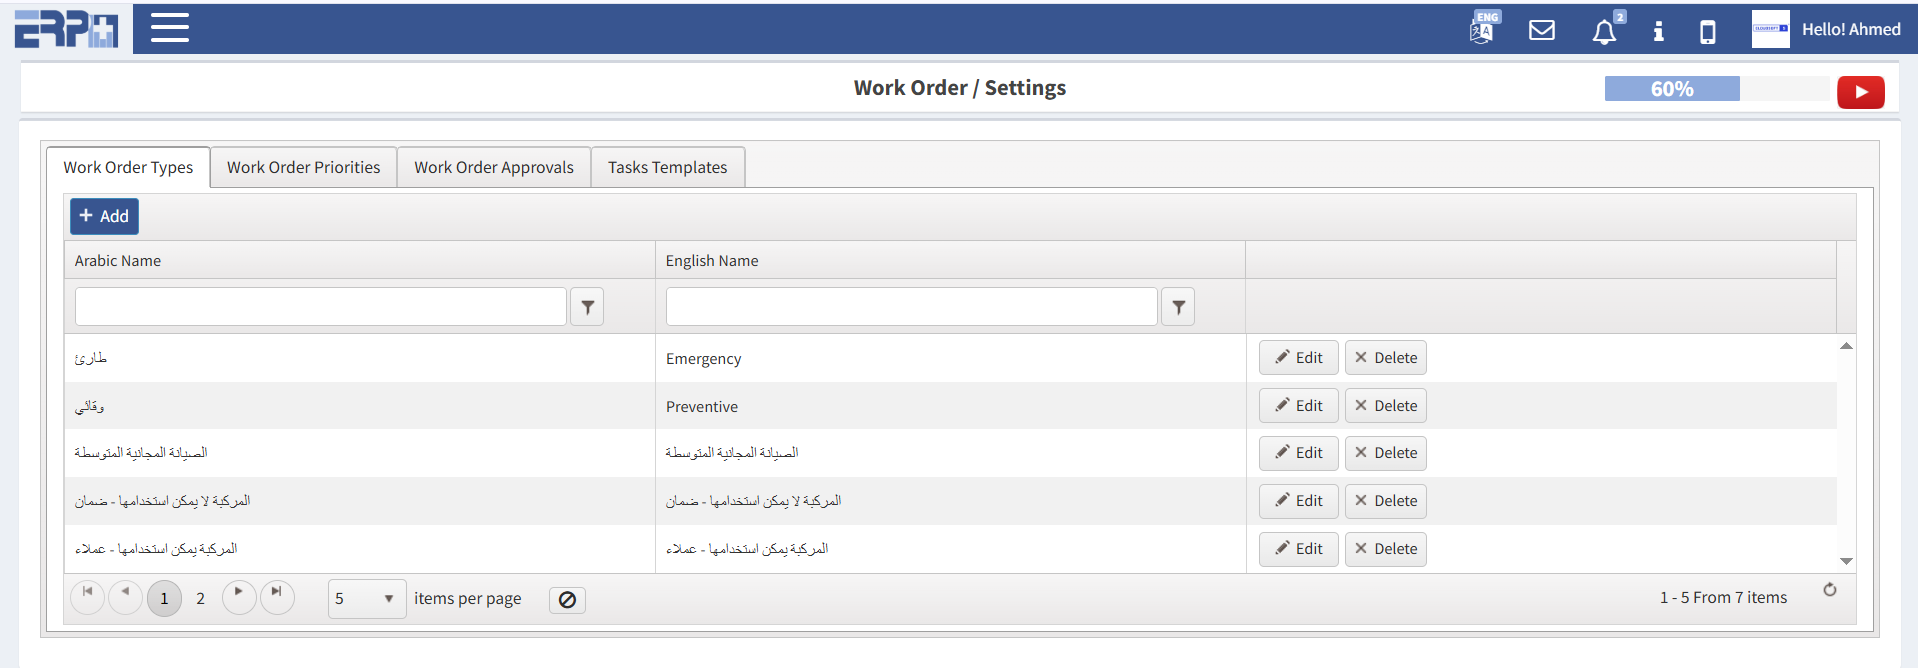The image size is (1918, 668).
Task: Switch to Work Order Priorities tab
Action: click(303, 167)
